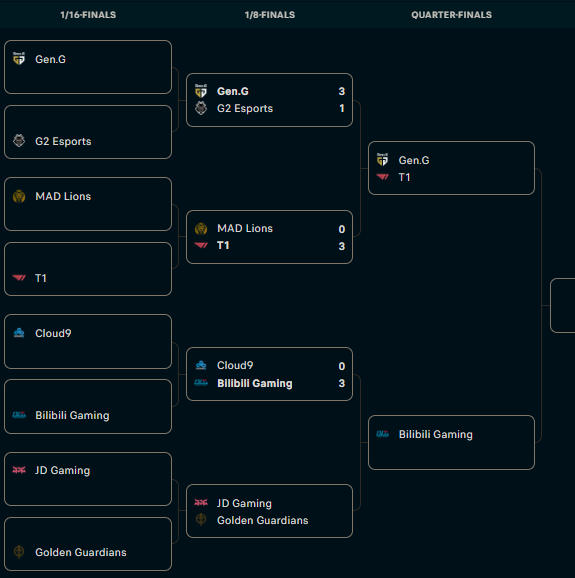
Task: Click the Cloud9 logo in 1/16-finals
Action: [x=19, y=333]
